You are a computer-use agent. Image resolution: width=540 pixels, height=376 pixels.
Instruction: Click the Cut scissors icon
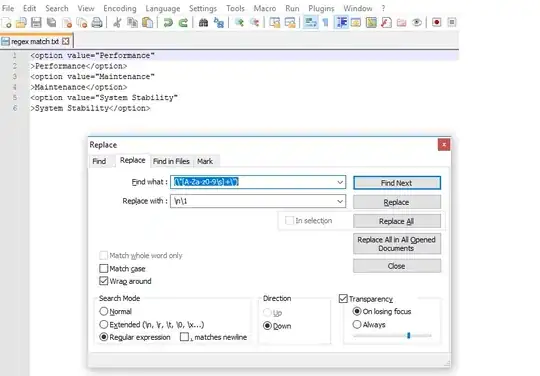coord(117,23)
